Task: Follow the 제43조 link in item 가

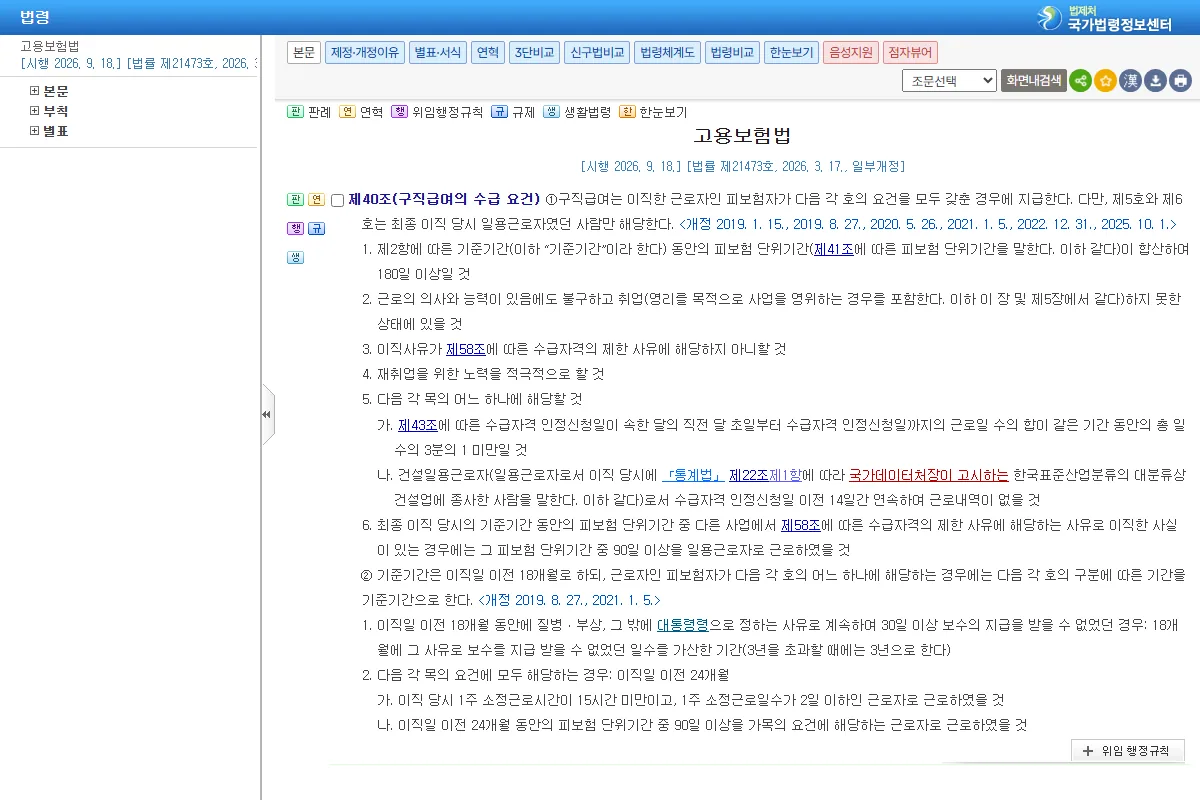Action: 418,425
